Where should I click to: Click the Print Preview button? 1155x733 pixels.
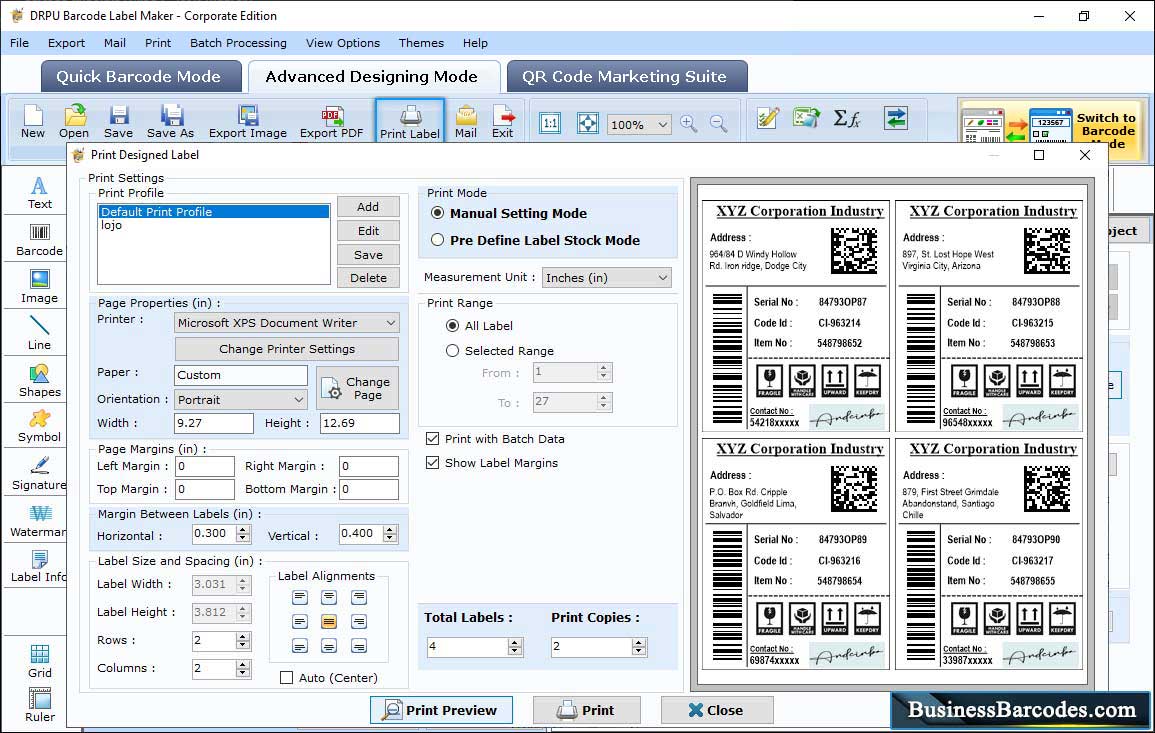point(441,710)
